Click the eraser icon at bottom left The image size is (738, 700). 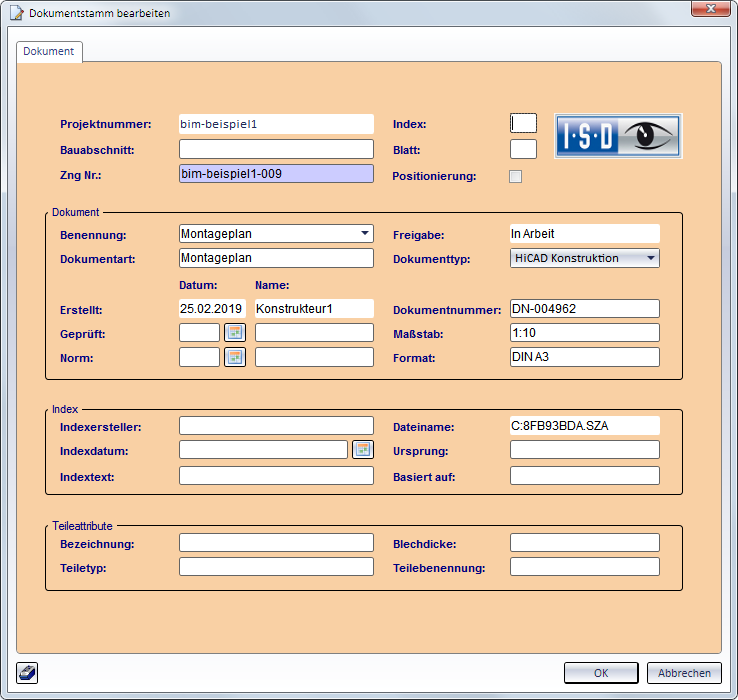(x=27, y=673)
